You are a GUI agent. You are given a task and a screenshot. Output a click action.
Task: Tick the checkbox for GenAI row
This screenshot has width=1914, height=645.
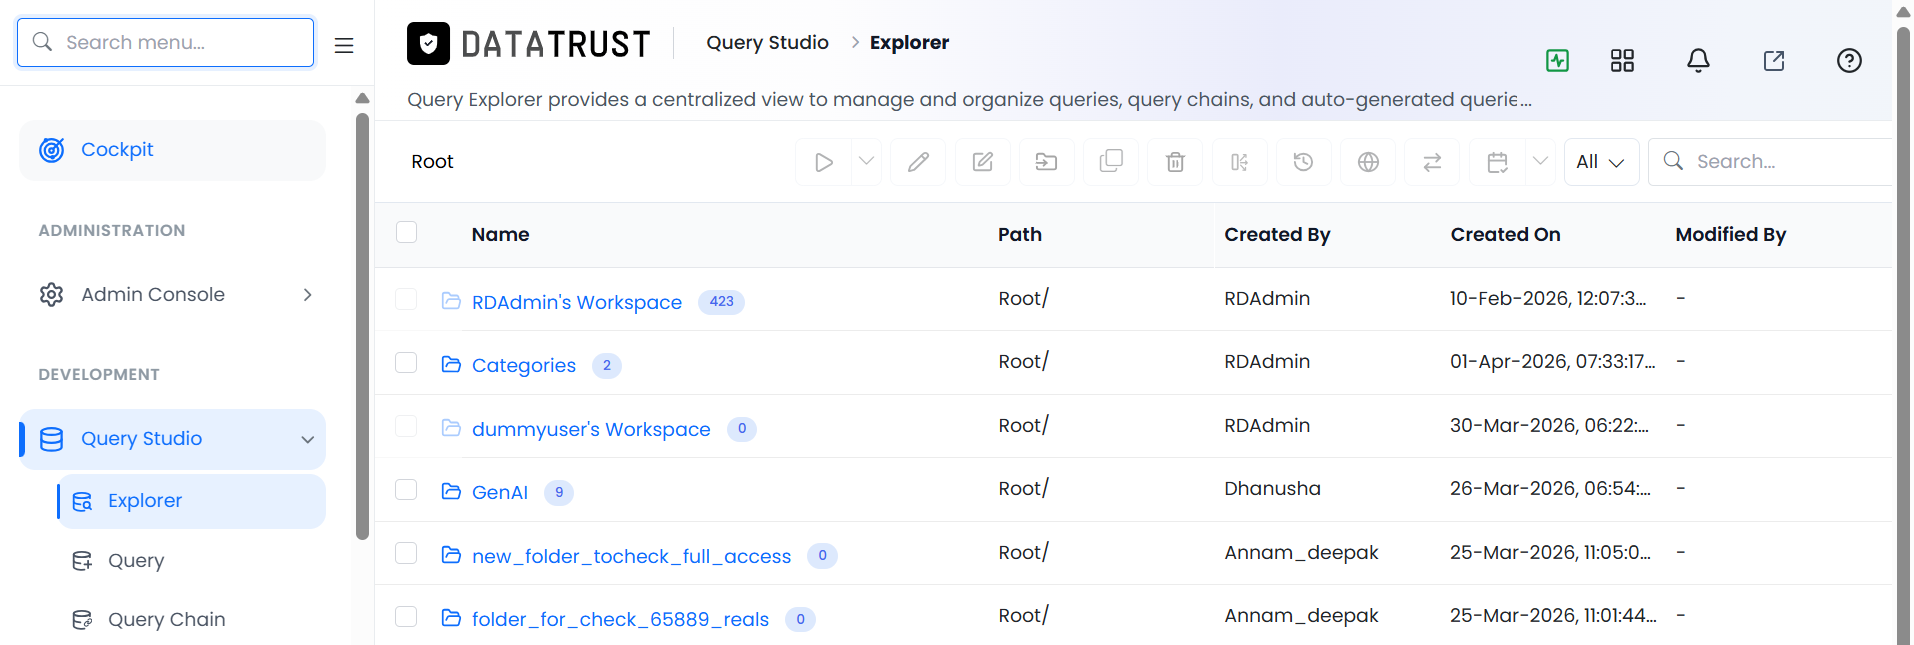tap(406, 489)
